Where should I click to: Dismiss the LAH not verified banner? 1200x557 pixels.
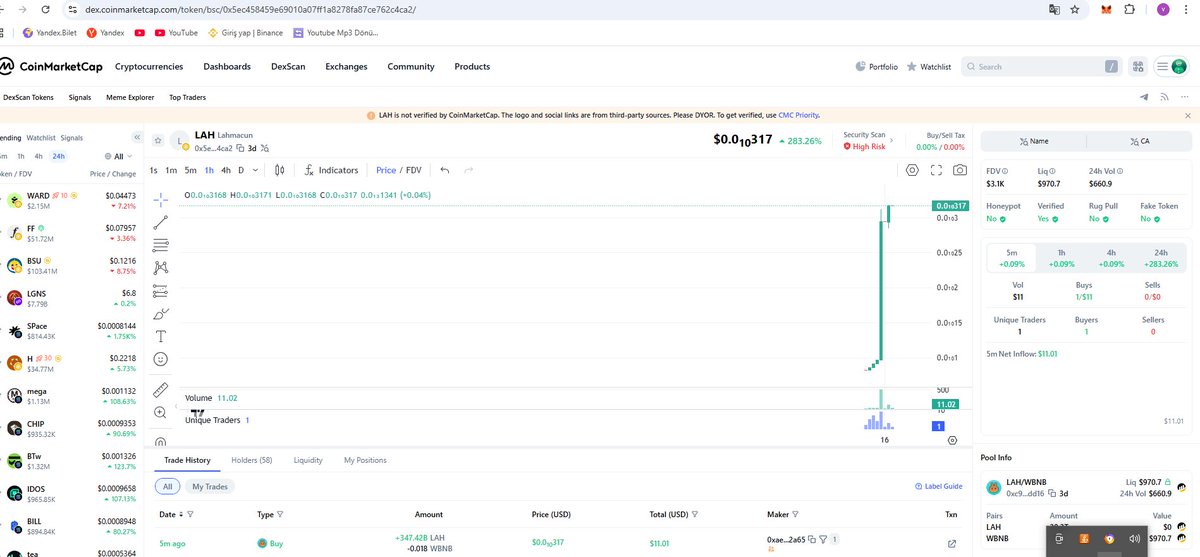pyautogui.click(x=1188, y=115)
